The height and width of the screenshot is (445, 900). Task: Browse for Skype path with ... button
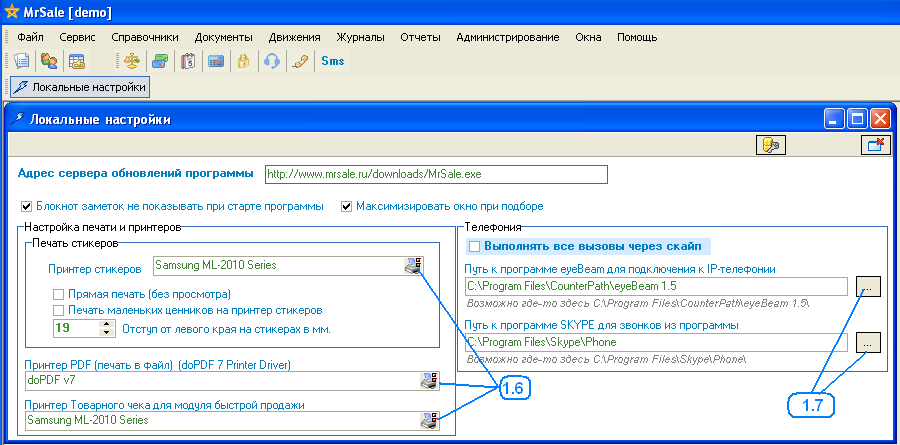[868, 342]
